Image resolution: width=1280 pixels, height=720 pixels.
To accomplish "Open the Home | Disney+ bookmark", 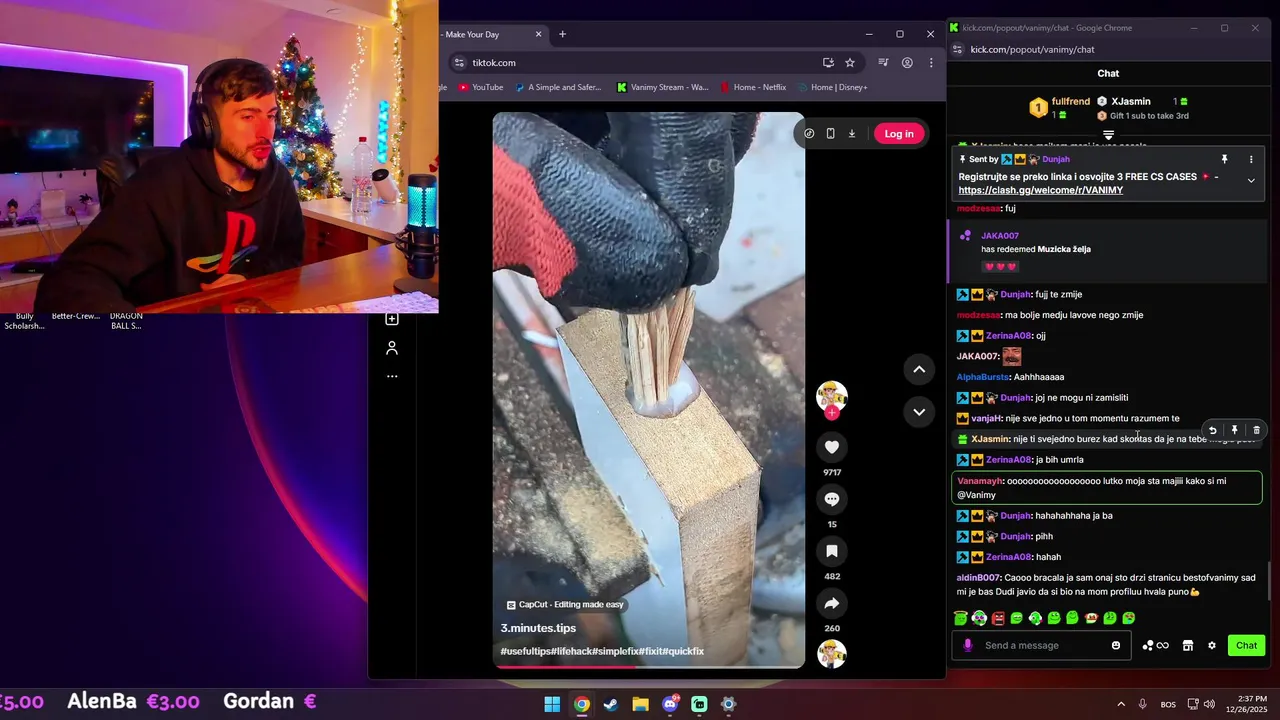I will (832, 87).
